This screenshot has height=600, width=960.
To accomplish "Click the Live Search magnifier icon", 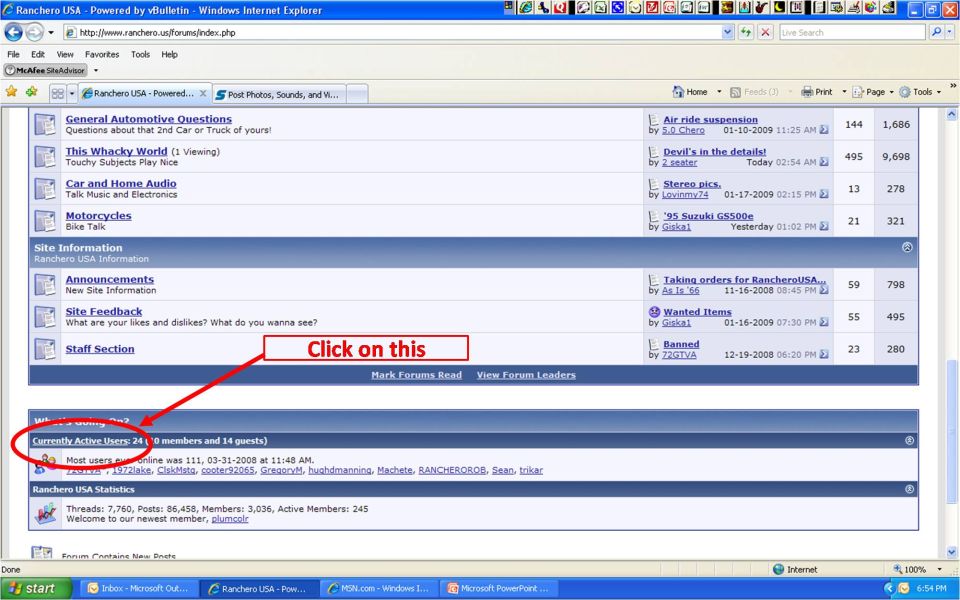I will point(936,32).
